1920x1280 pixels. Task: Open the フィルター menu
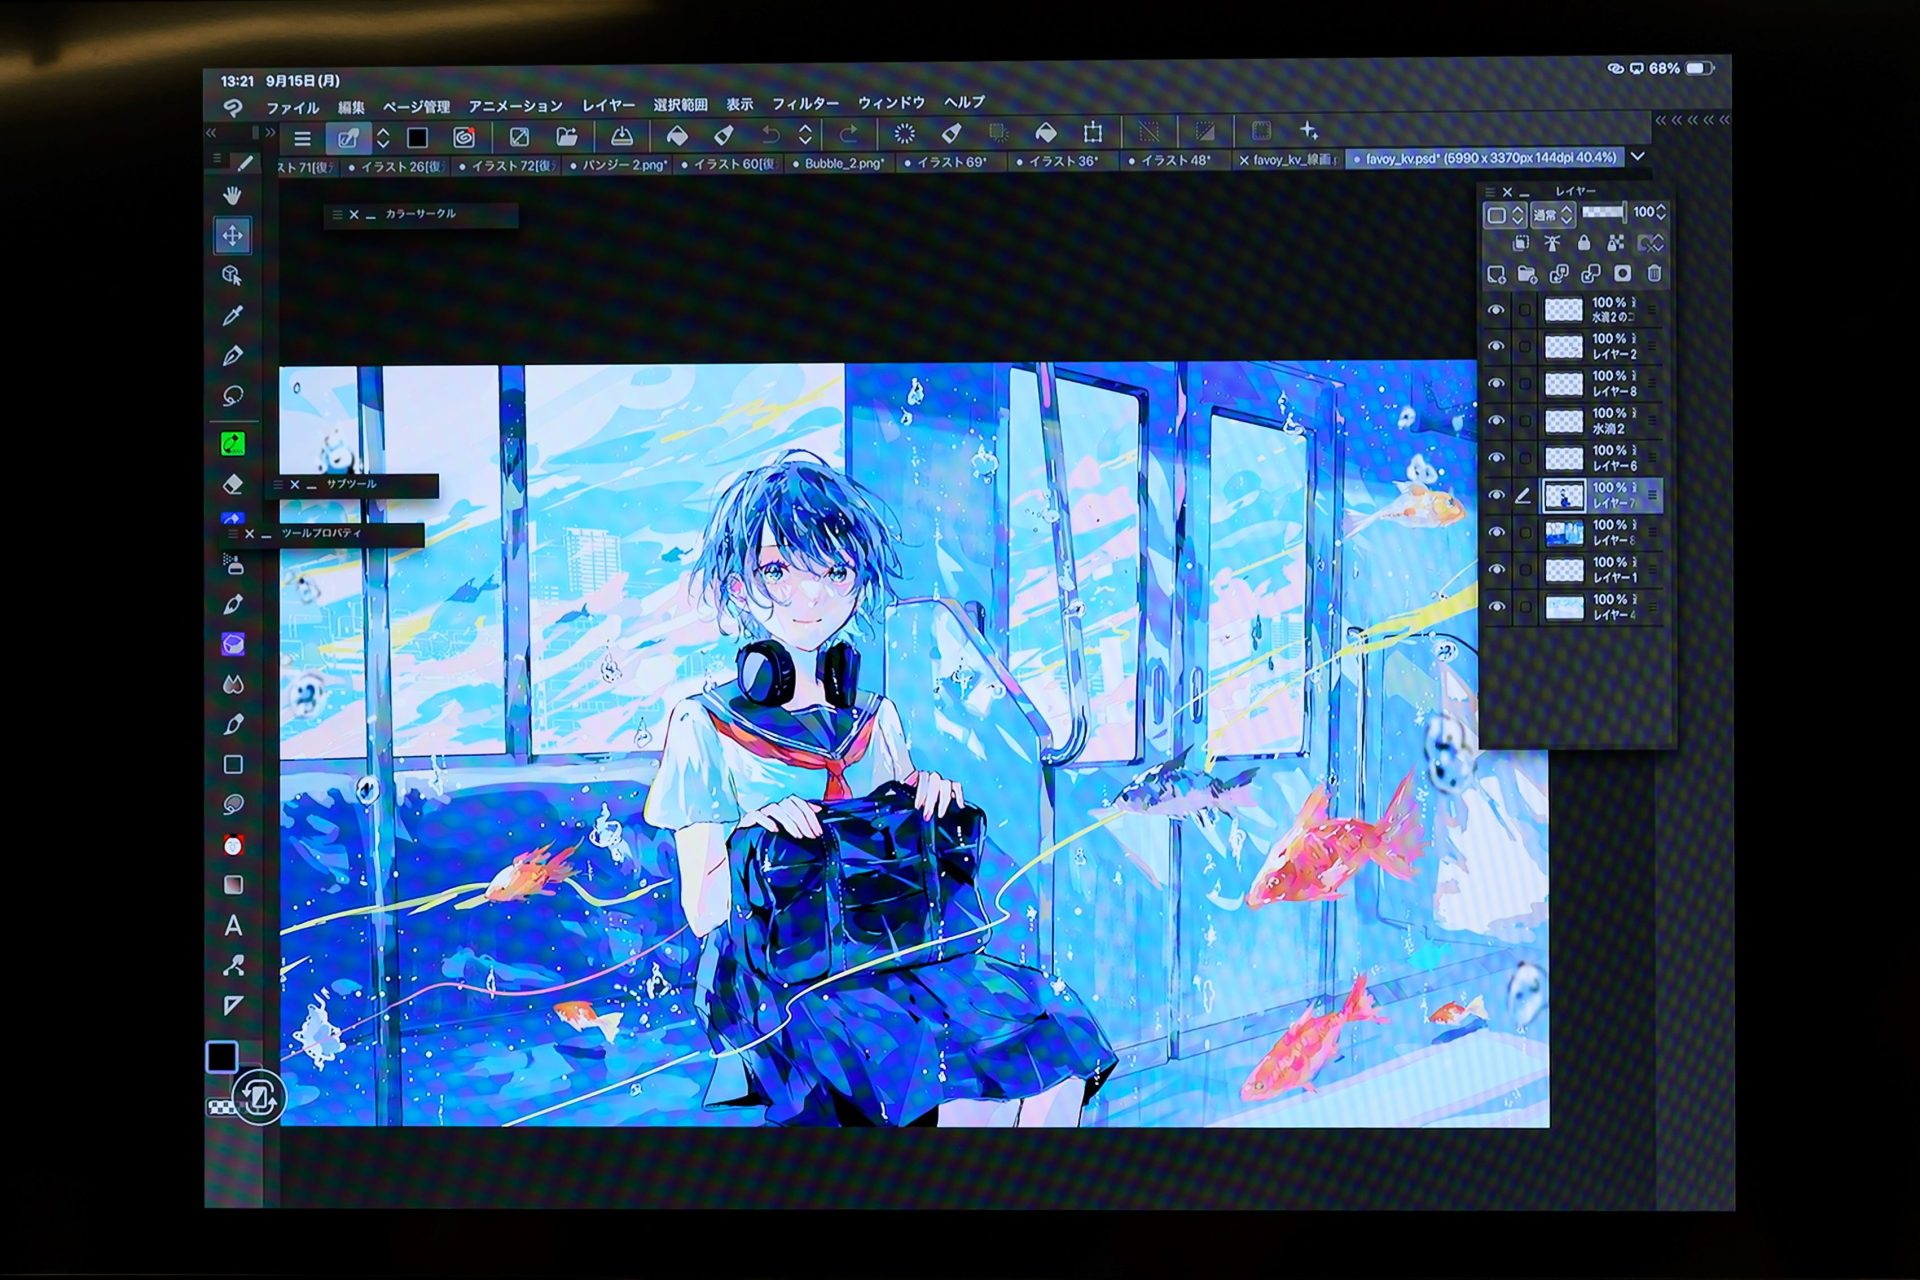[x=805, y=104]
